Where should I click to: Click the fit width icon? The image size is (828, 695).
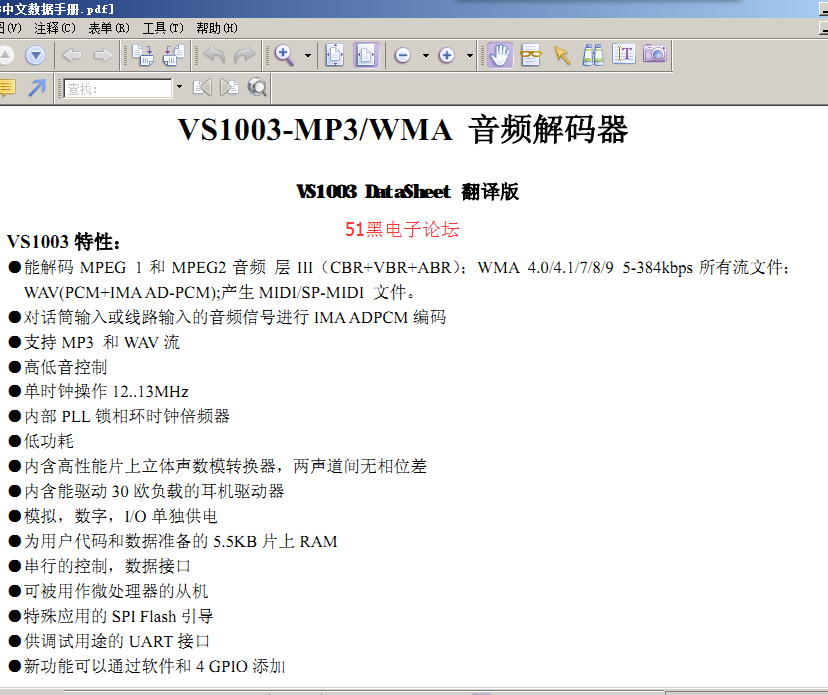pyautogui.click(x=365, y=55)
